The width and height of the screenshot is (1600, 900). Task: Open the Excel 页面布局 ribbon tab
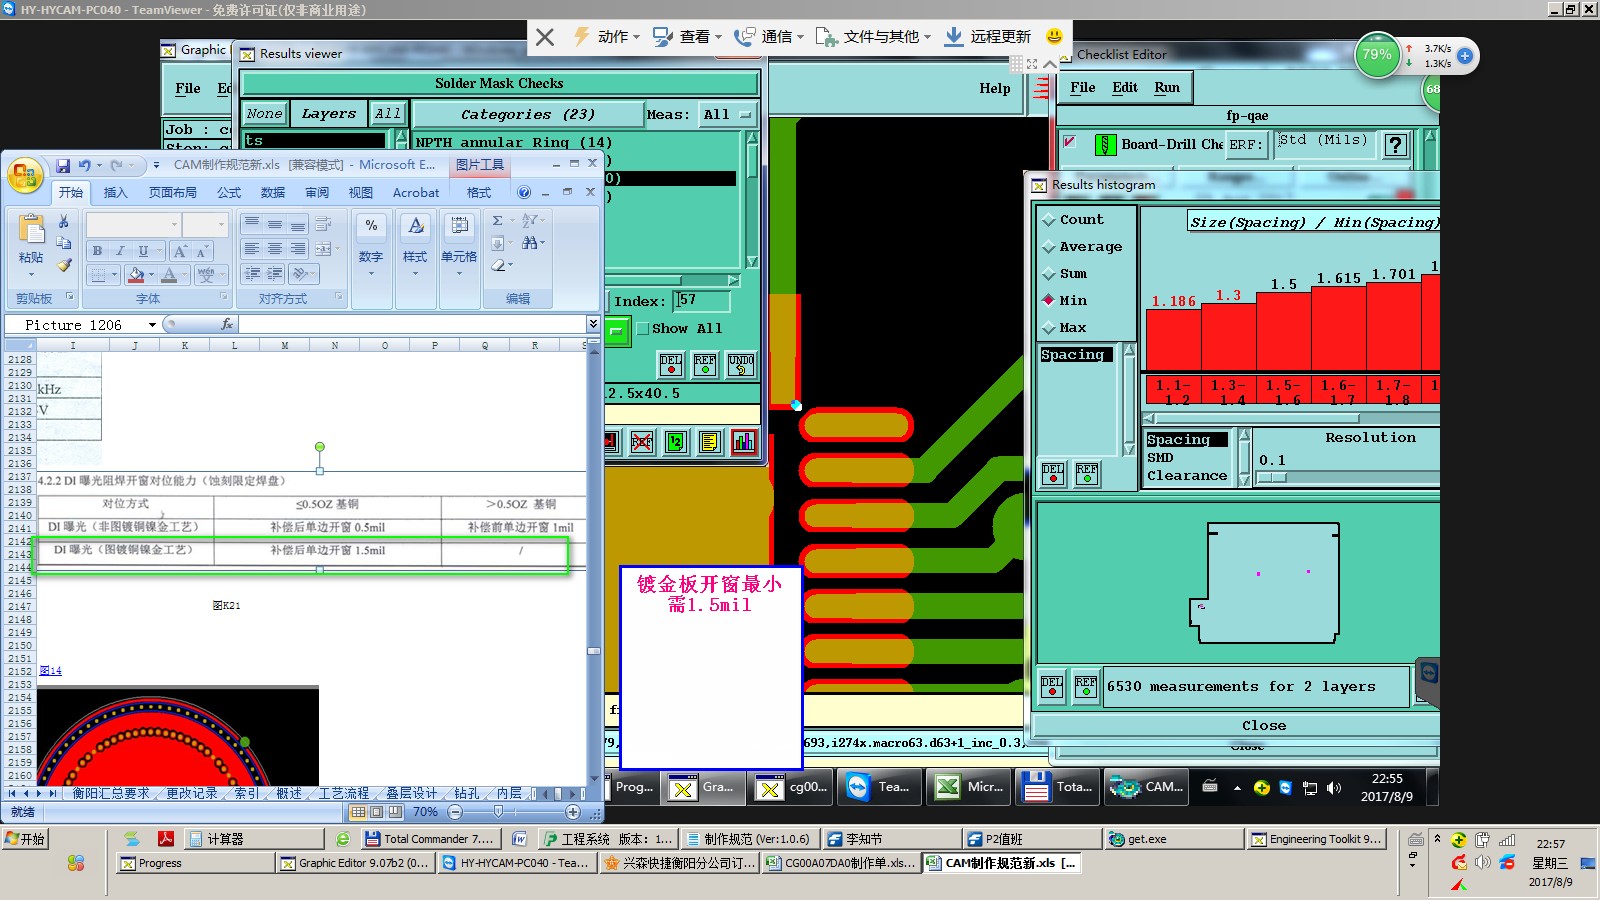pyautogui.click(x=172, y=193)
